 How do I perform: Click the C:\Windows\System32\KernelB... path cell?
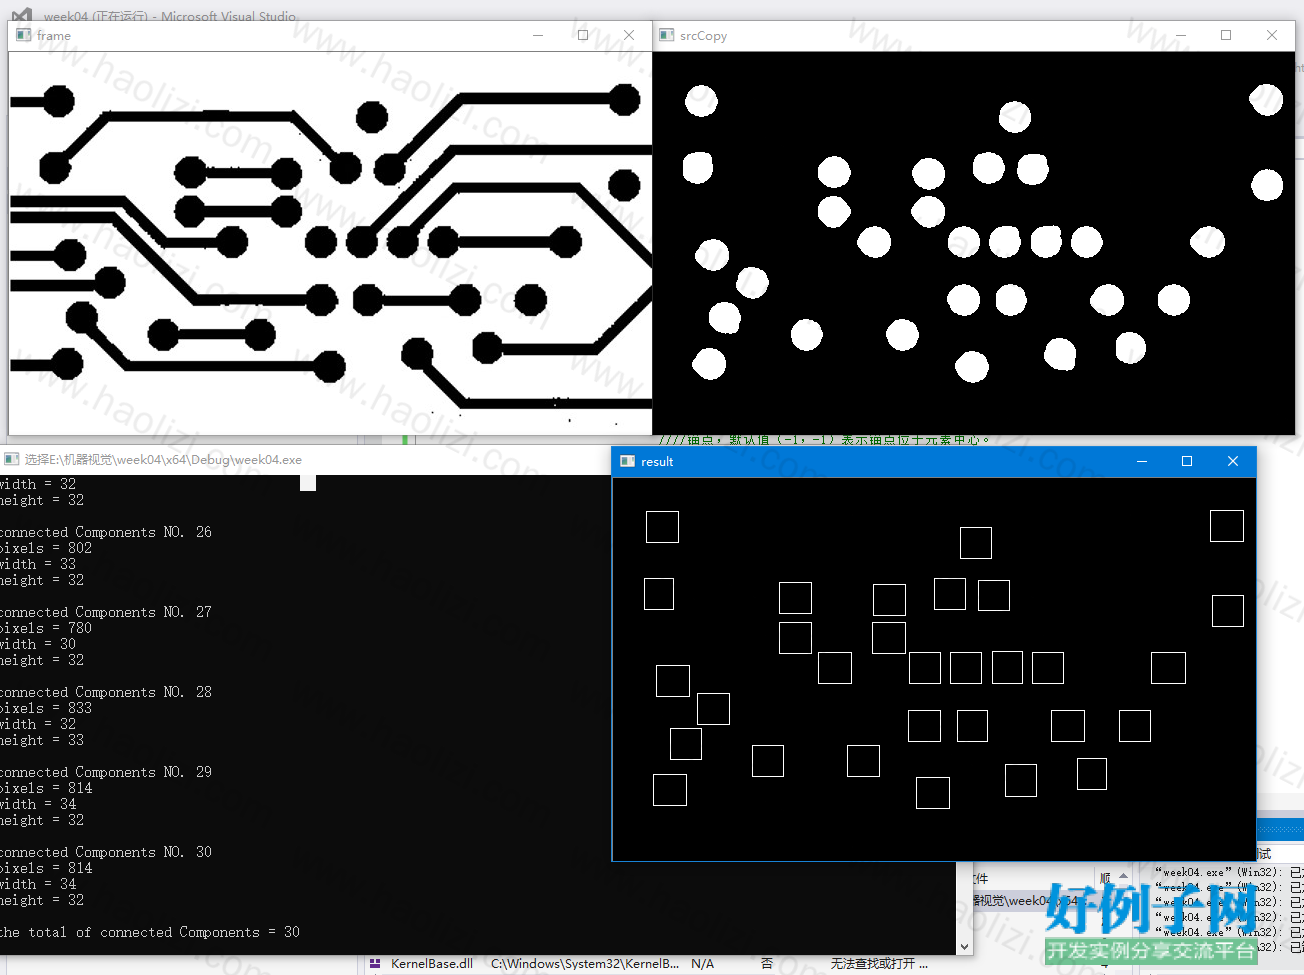tap(585, 964)
